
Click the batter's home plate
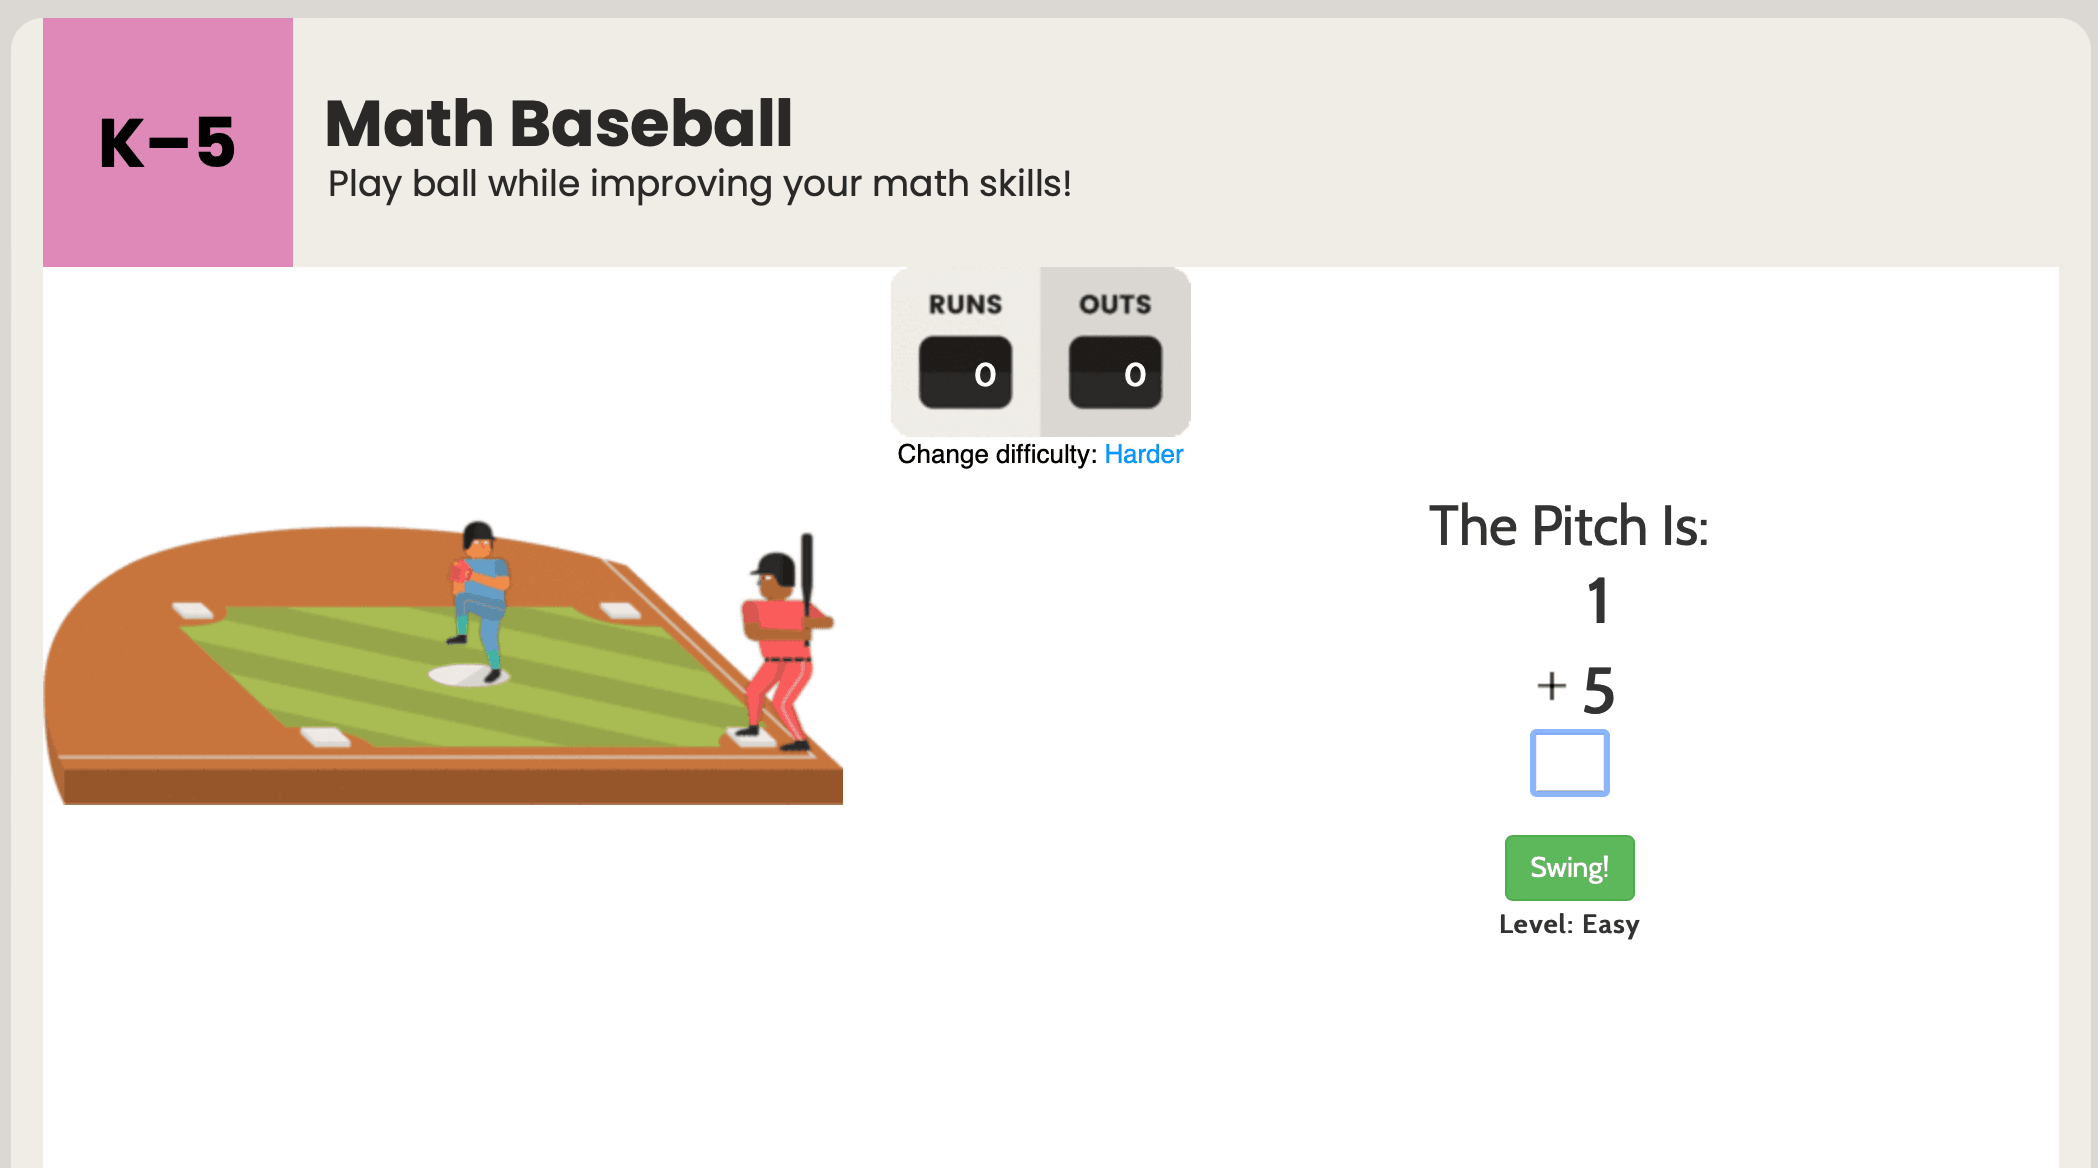coord(755,741)
